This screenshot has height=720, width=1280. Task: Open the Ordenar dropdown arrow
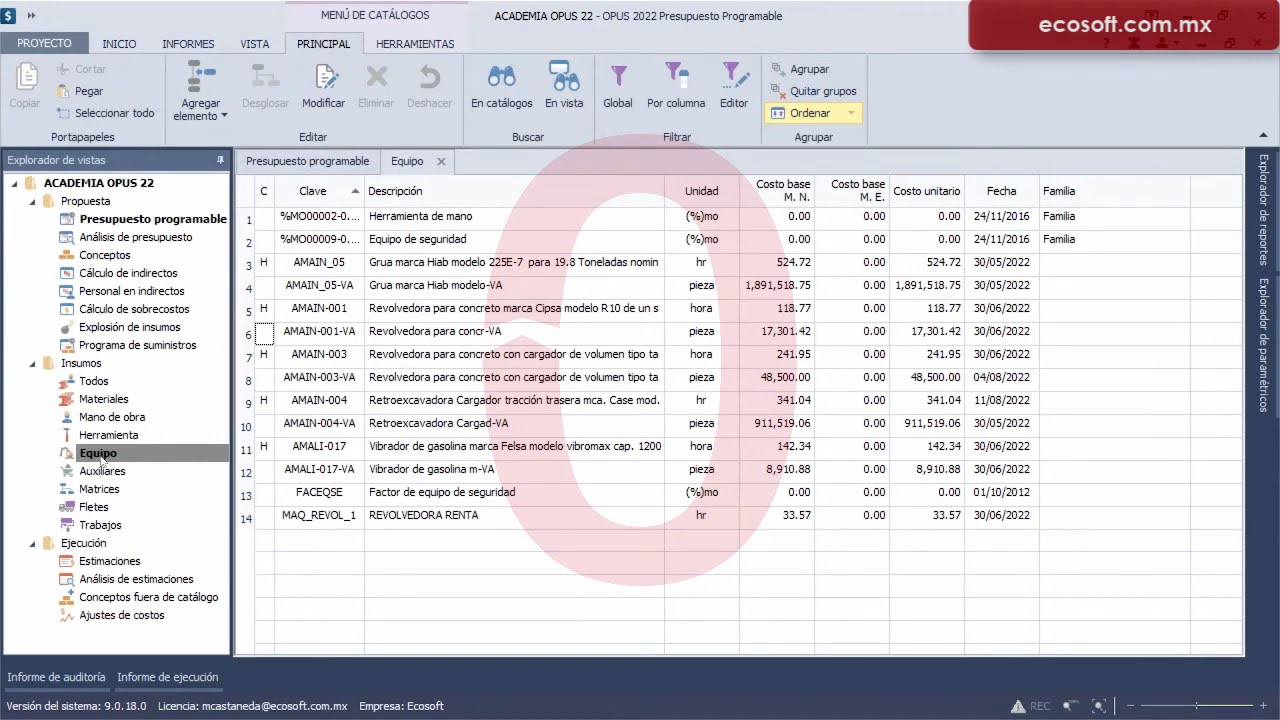pyautogui.click(x=851, y=113)
